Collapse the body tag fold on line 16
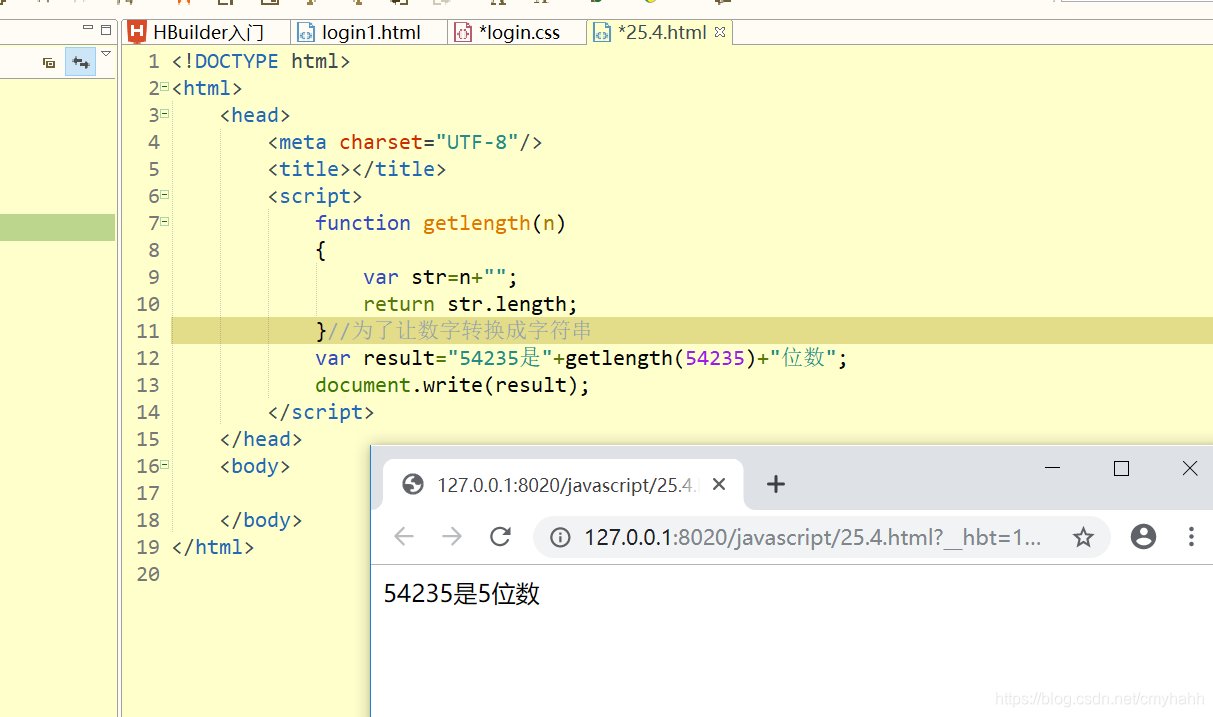This screenshot has height=717, width=1213. pos(165,466)
